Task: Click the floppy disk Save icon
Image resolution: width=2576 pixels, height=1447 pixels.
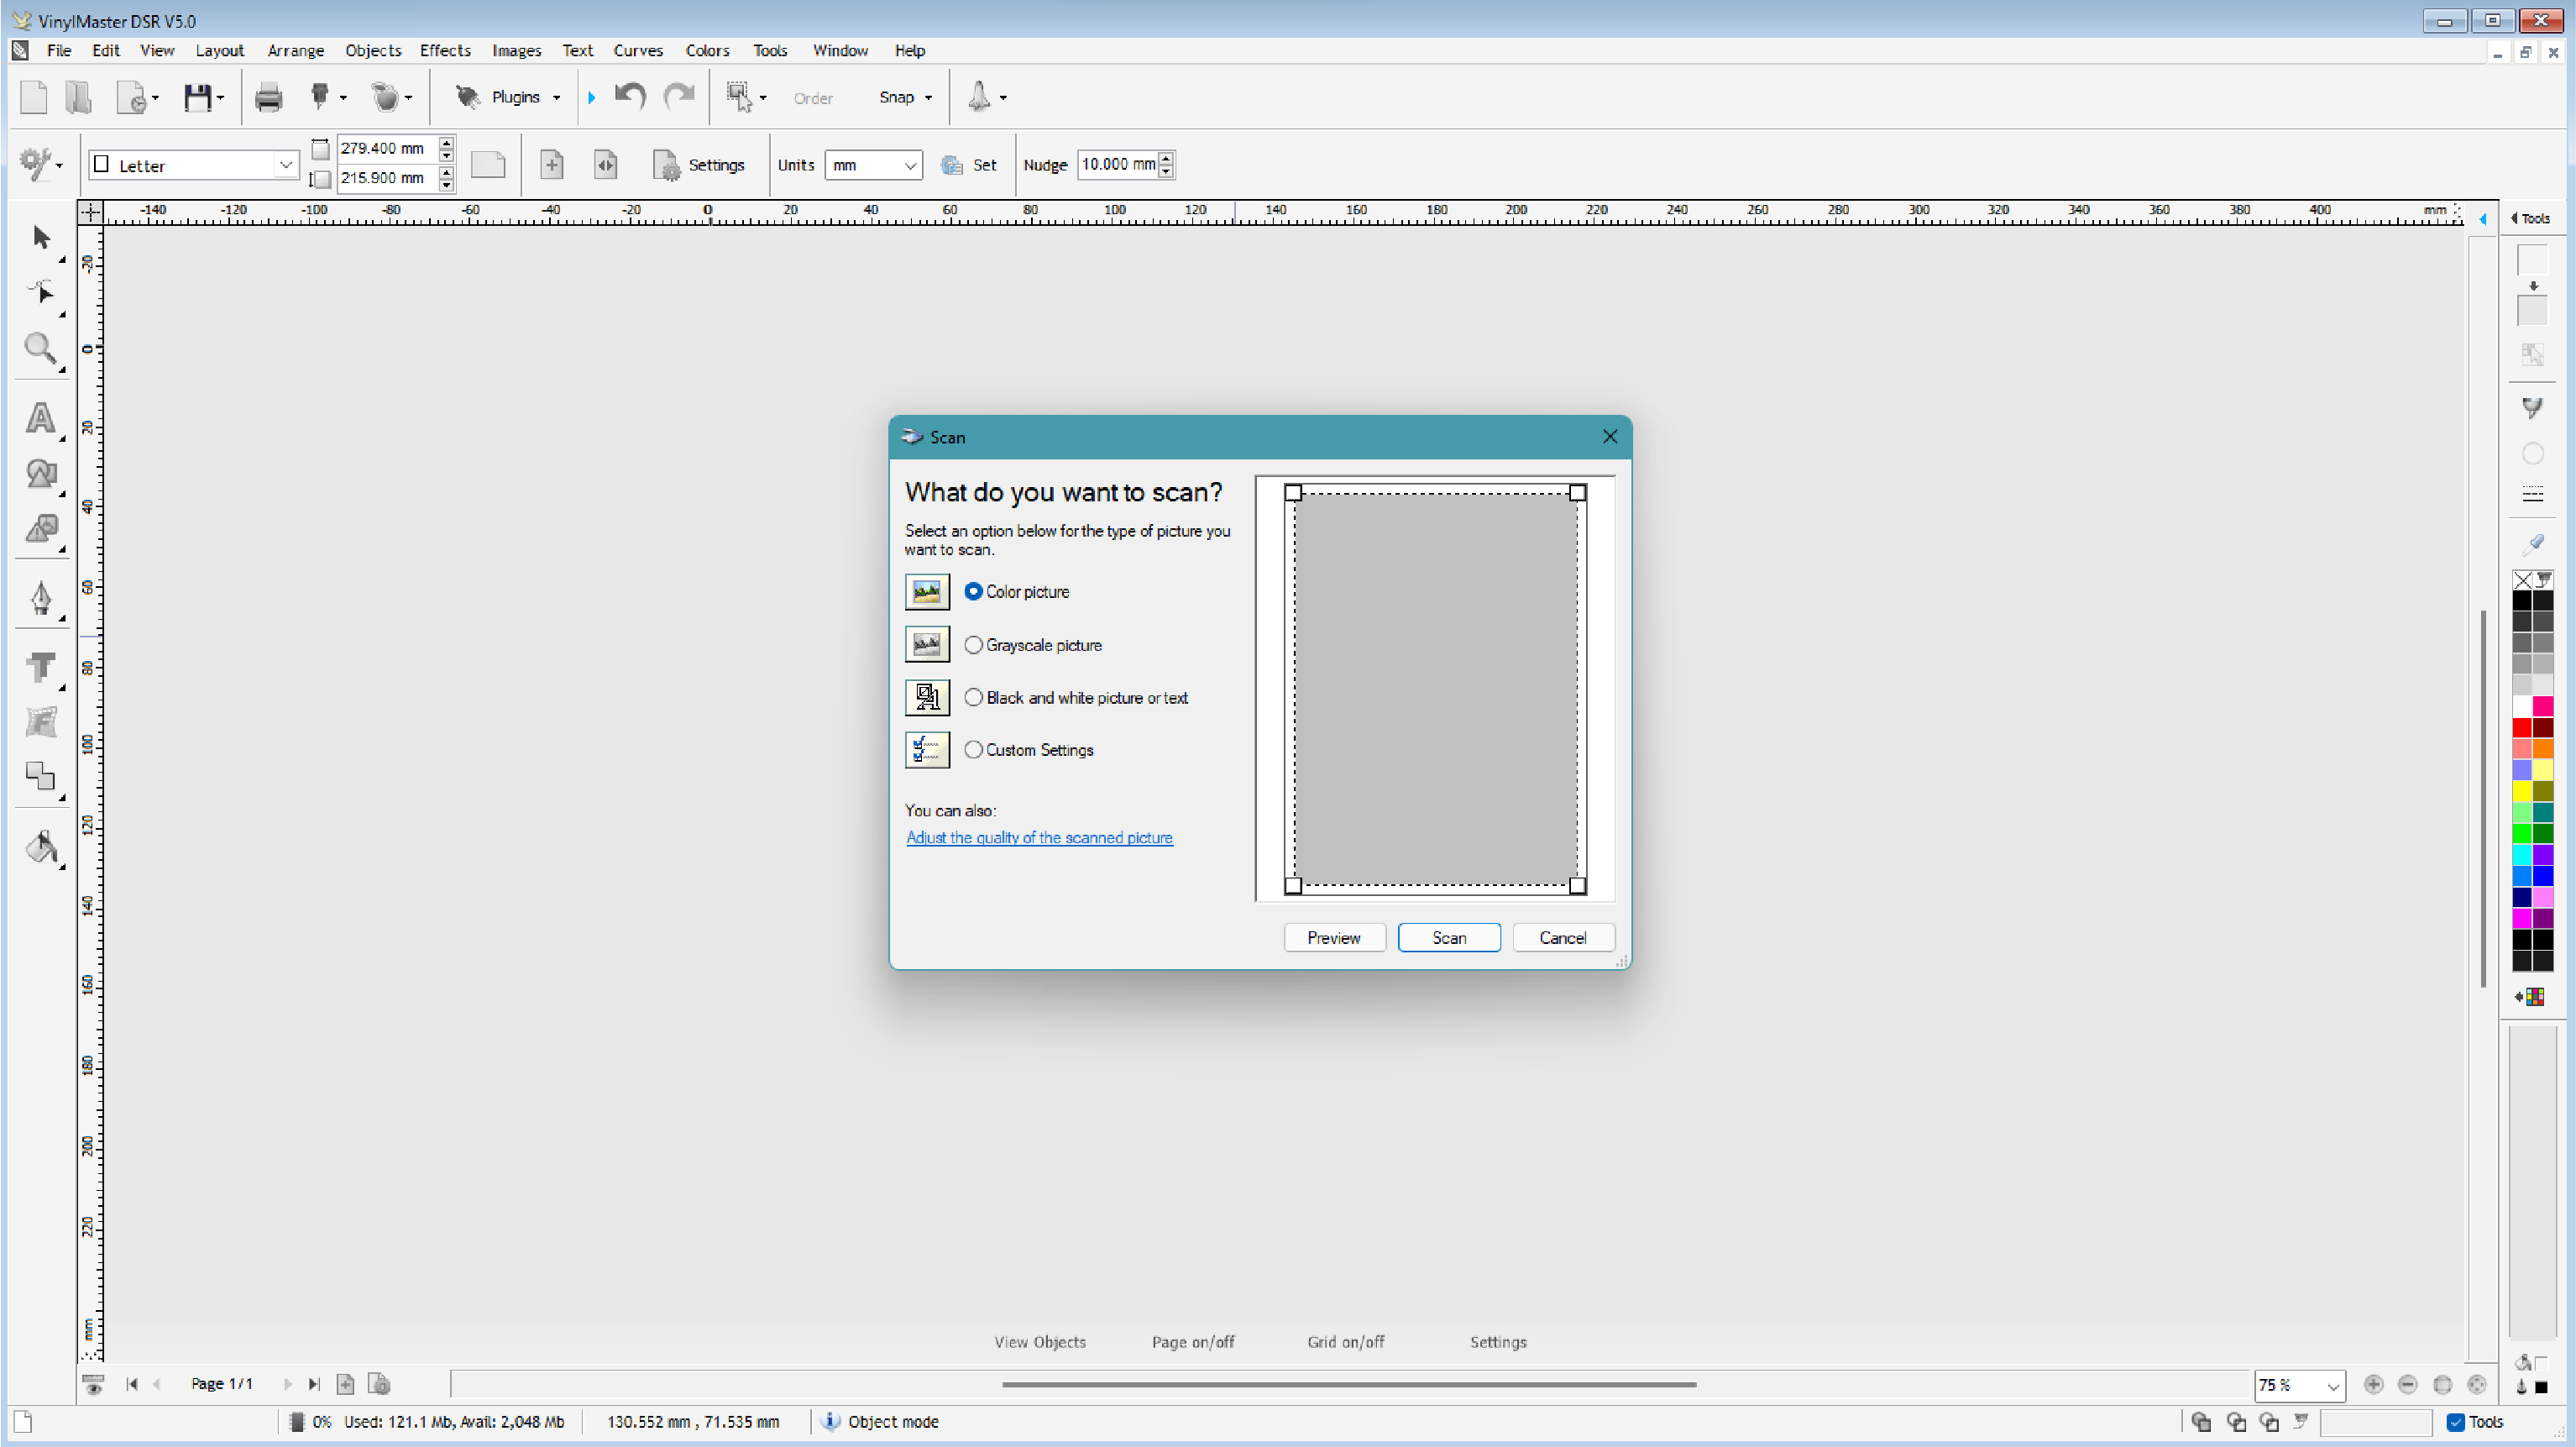Action: 197,97
